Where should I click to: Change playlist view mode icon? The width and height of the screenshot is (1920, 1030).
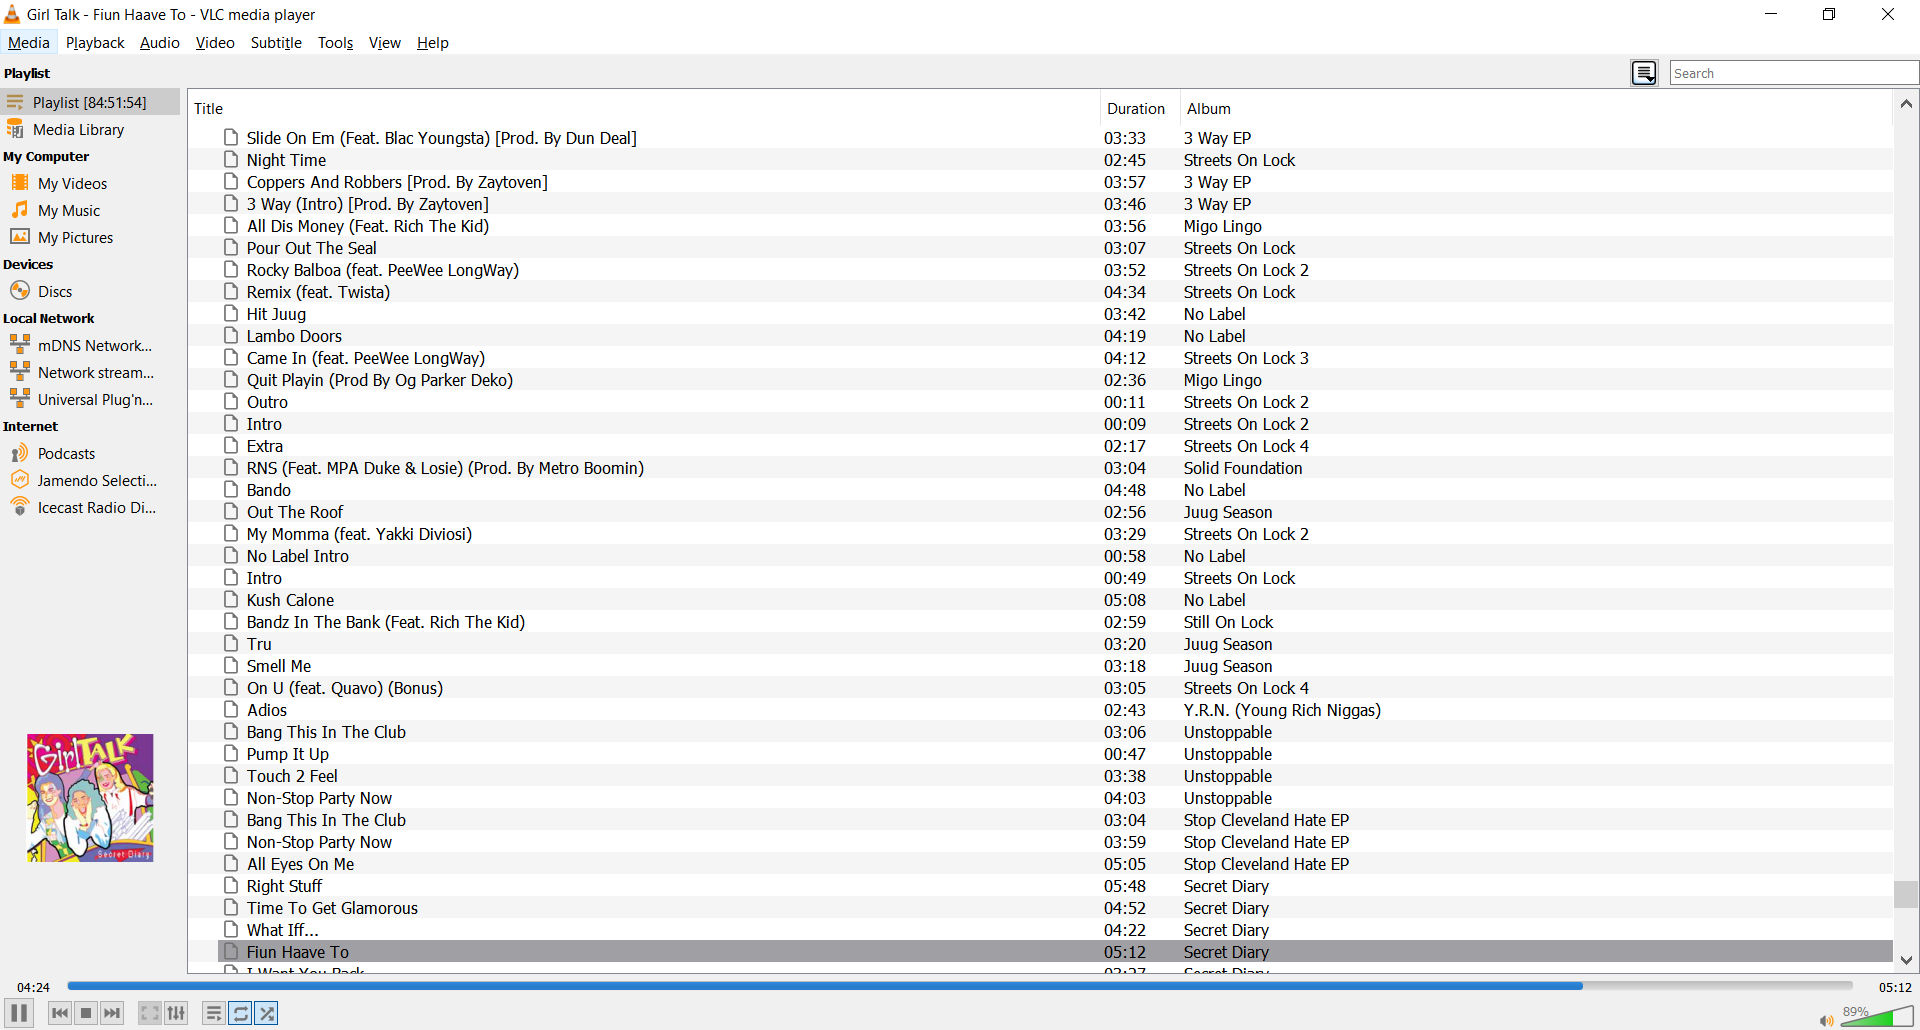point(1644,73)
